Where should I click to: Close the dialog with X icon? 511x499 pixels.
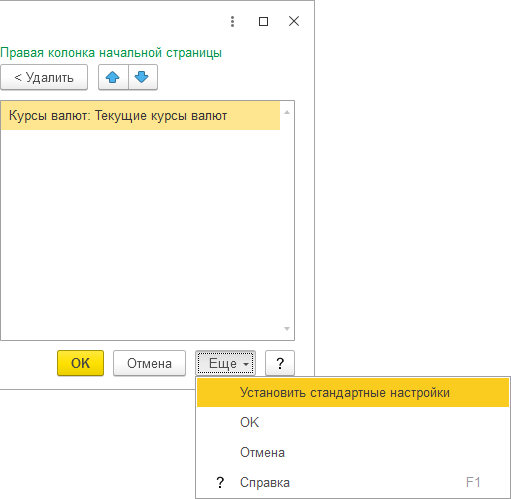294,21
